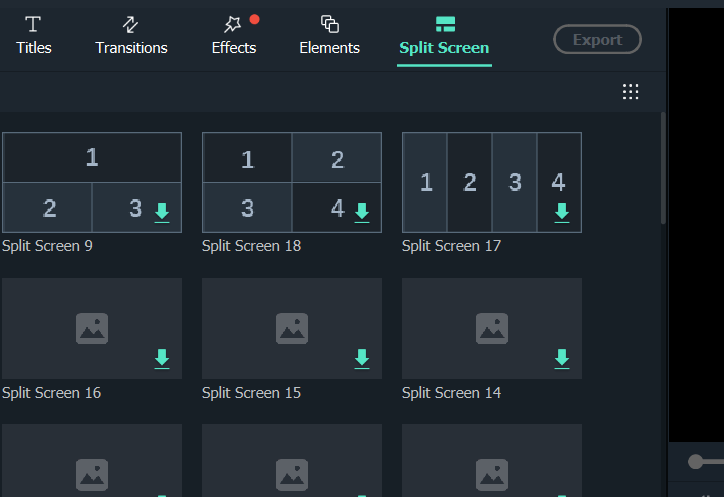
Task: Click the library panel vertical scrollbar
Action: (663, 169)
